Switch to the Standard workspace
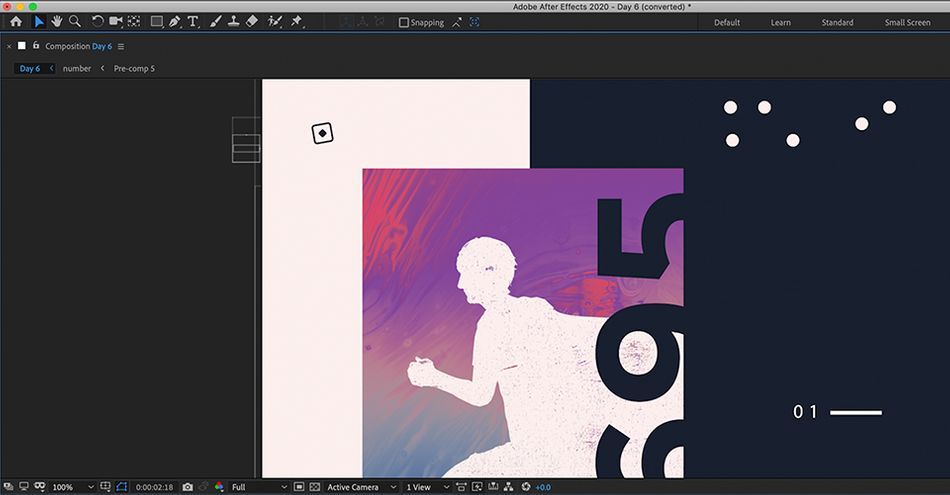 point(837,22)
